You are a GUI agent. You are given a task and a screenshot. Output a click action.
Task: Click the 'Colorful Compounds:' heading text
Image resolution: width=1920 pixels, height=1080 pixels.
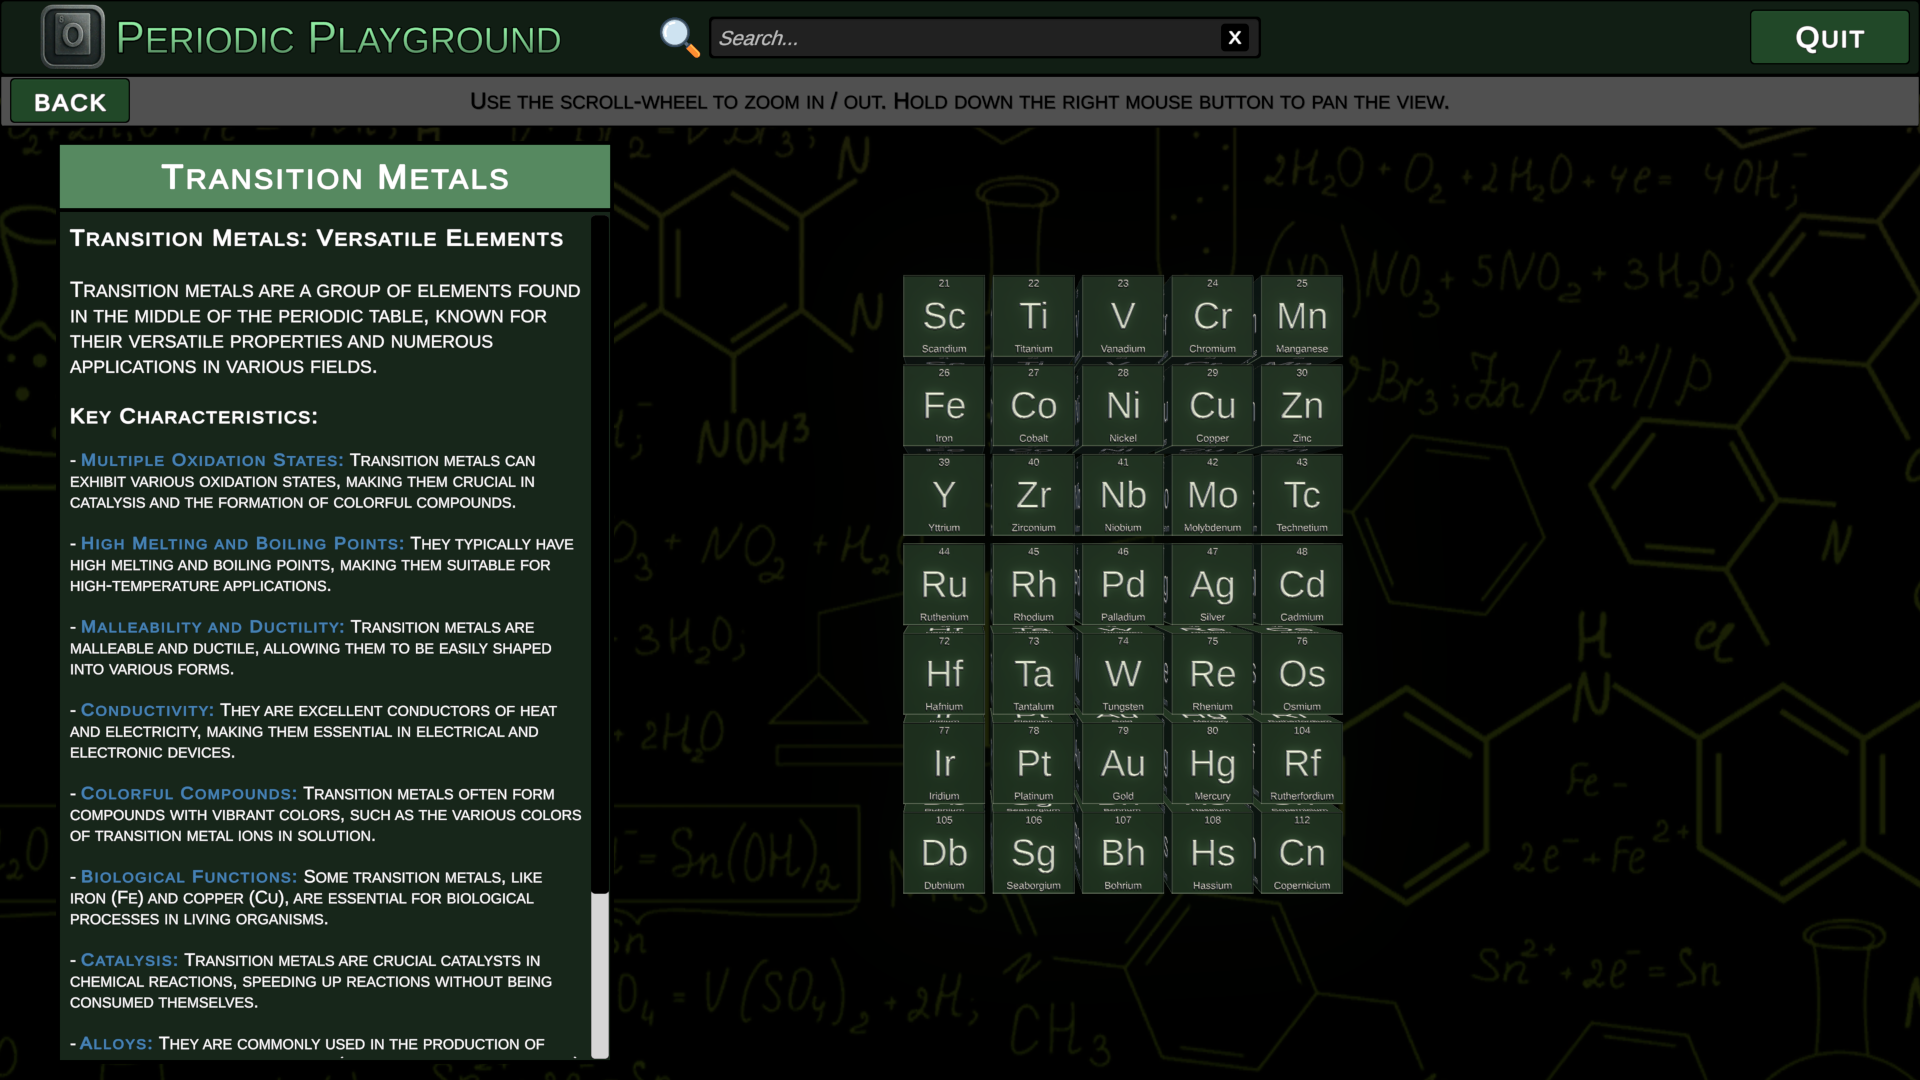click(x=189, y=793)
